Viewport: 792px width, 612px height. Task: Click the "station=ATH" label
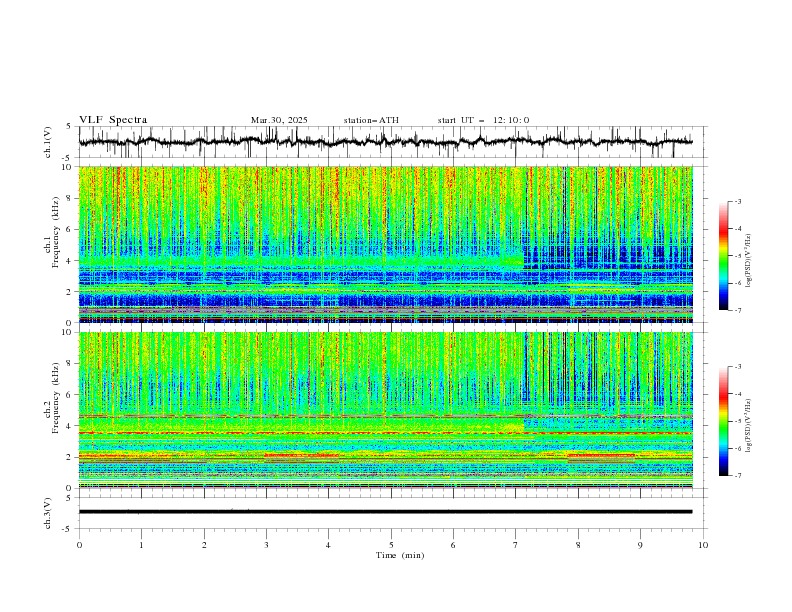click(371, 120)
